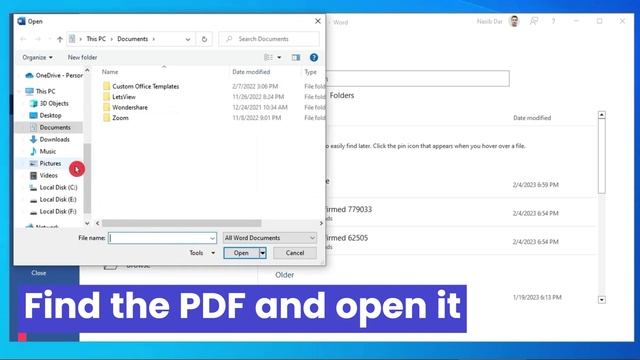The height and width of the screenshot is (360, 640).
Task: Click the Word Help question mark
Action: pyautogui.click(x=553, y=21)
